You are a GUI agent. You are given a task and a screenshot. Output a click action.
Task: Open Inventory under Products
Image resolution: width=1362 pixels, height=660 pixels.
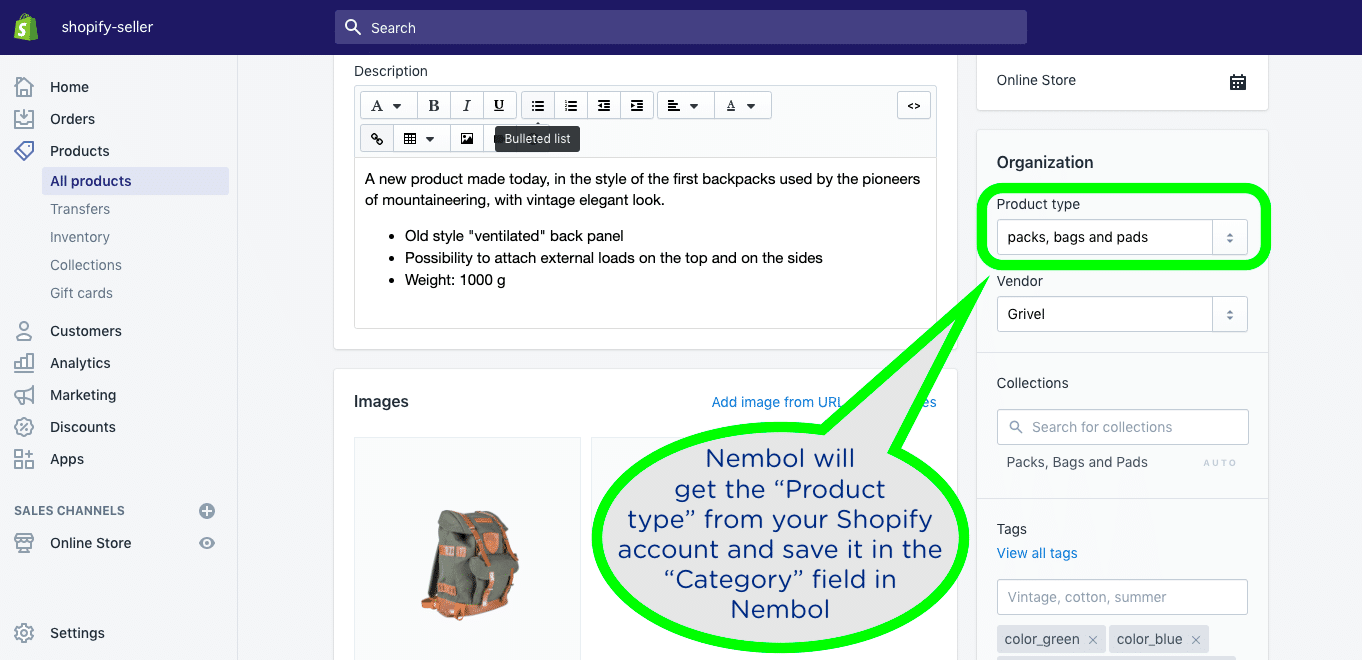pos(80,237)
